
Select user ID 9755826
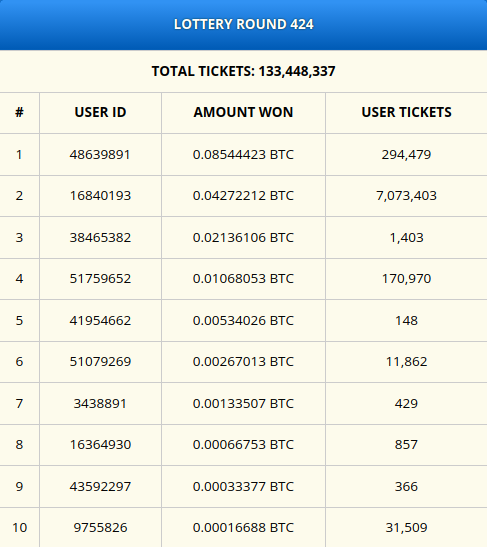click(x=100, y=528)
